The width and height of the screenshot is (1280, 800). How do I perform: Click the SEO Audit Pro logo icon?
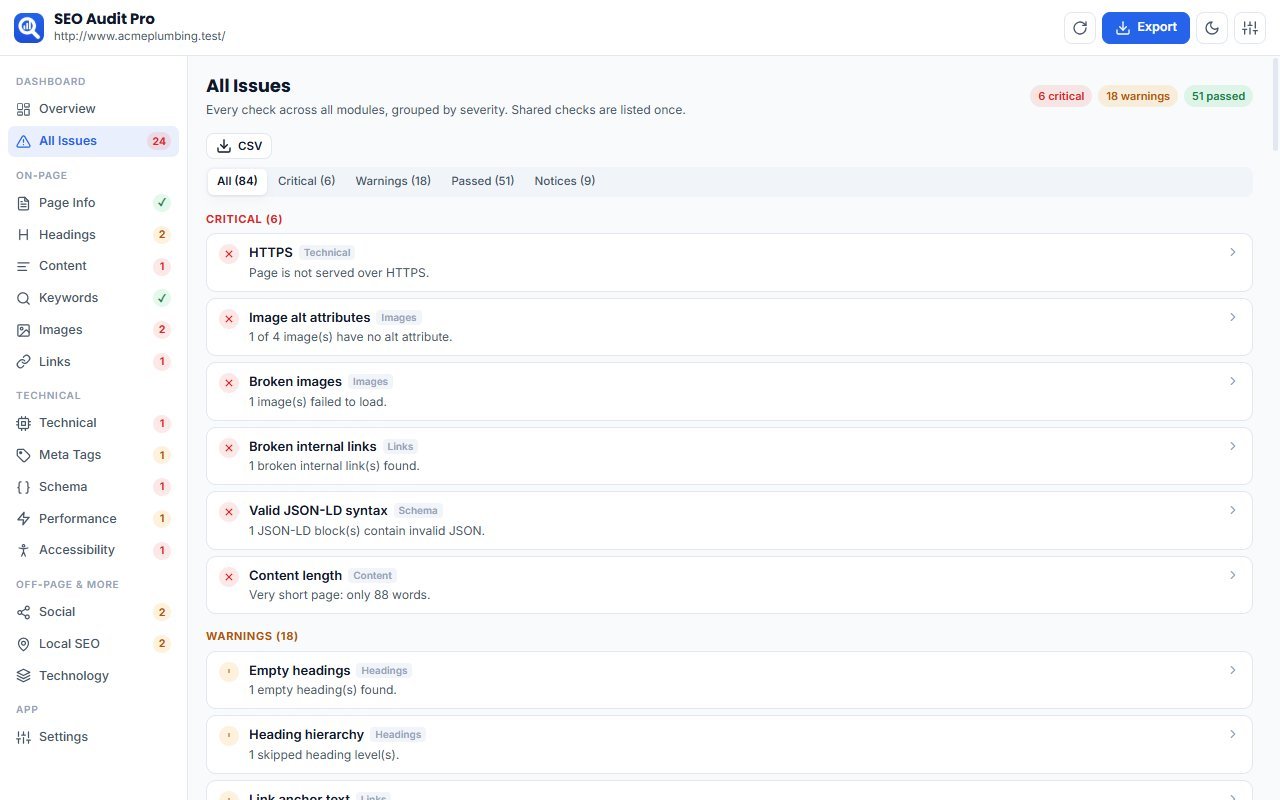pyautogui.click(x=29, y=28)
